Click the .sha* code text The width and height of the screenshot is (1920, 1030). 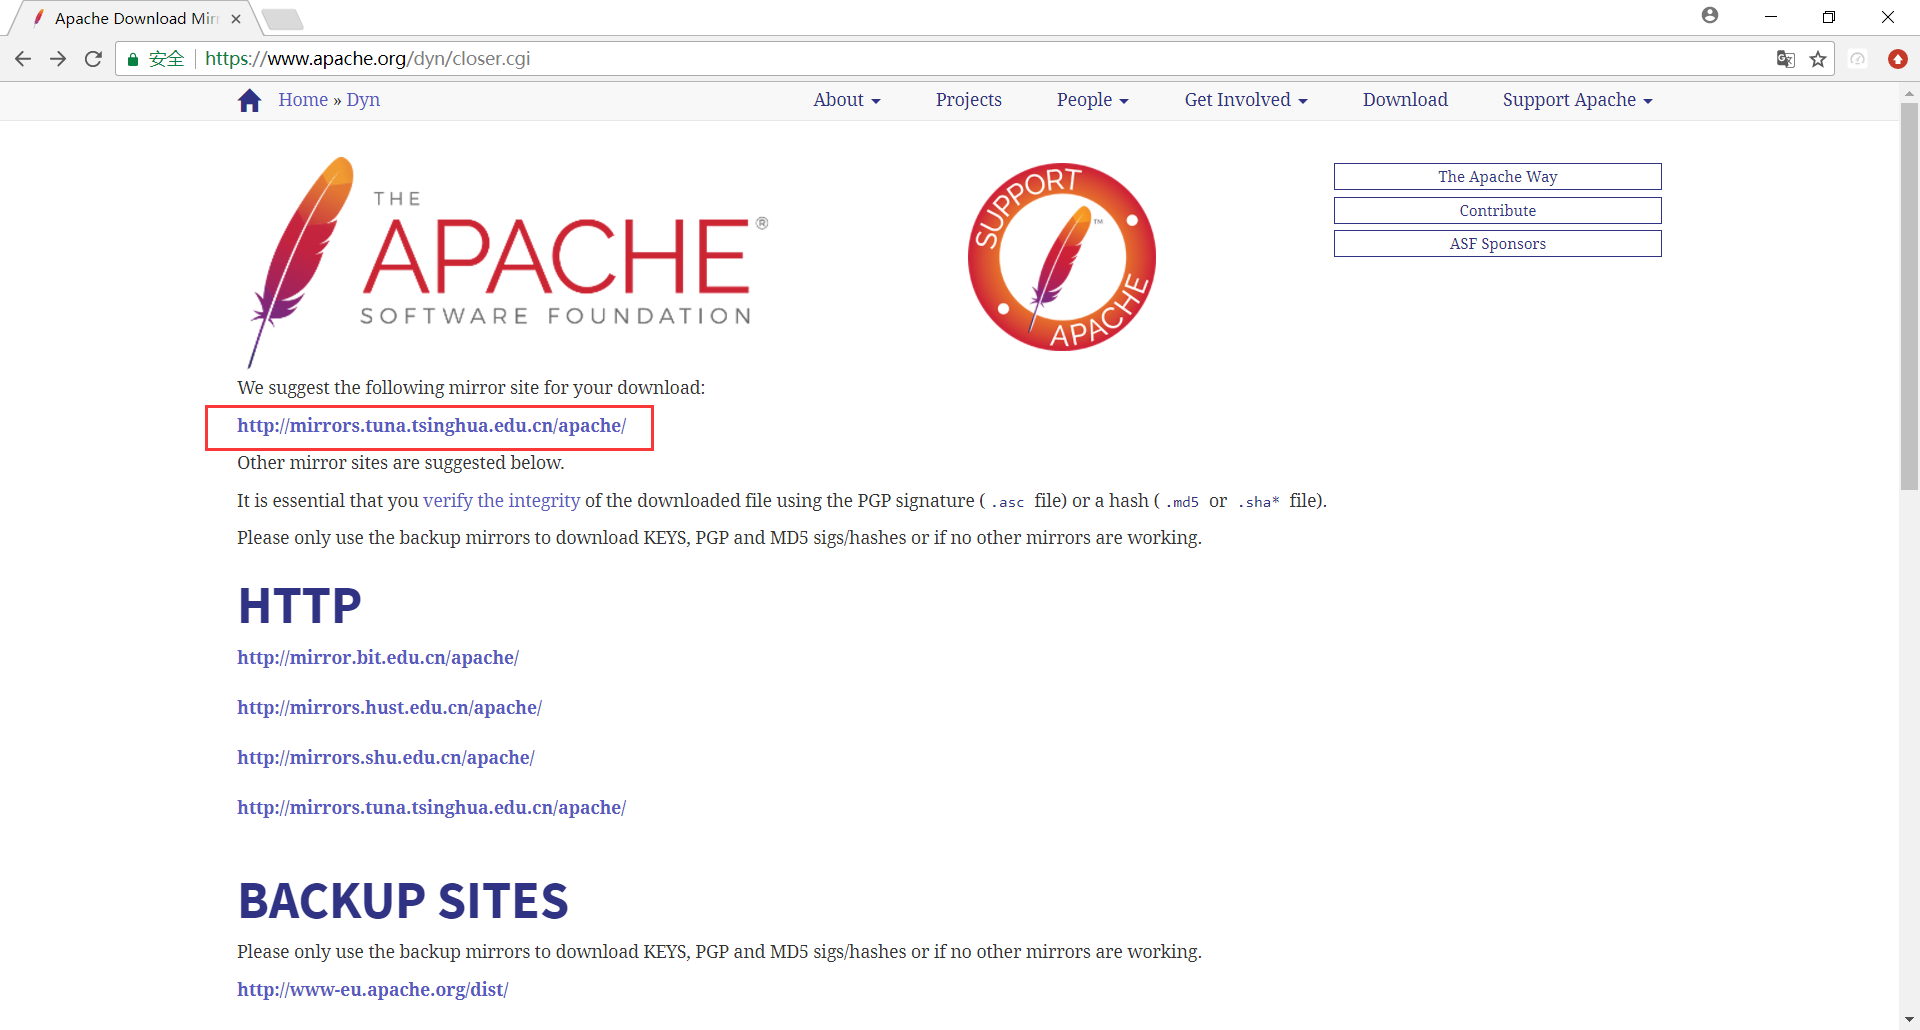point(1259,502)
